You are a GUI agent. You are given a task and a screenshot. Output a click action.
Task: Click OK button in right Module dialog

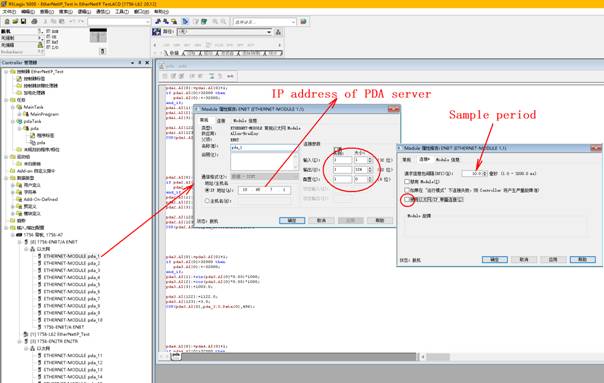click(495, 260)
